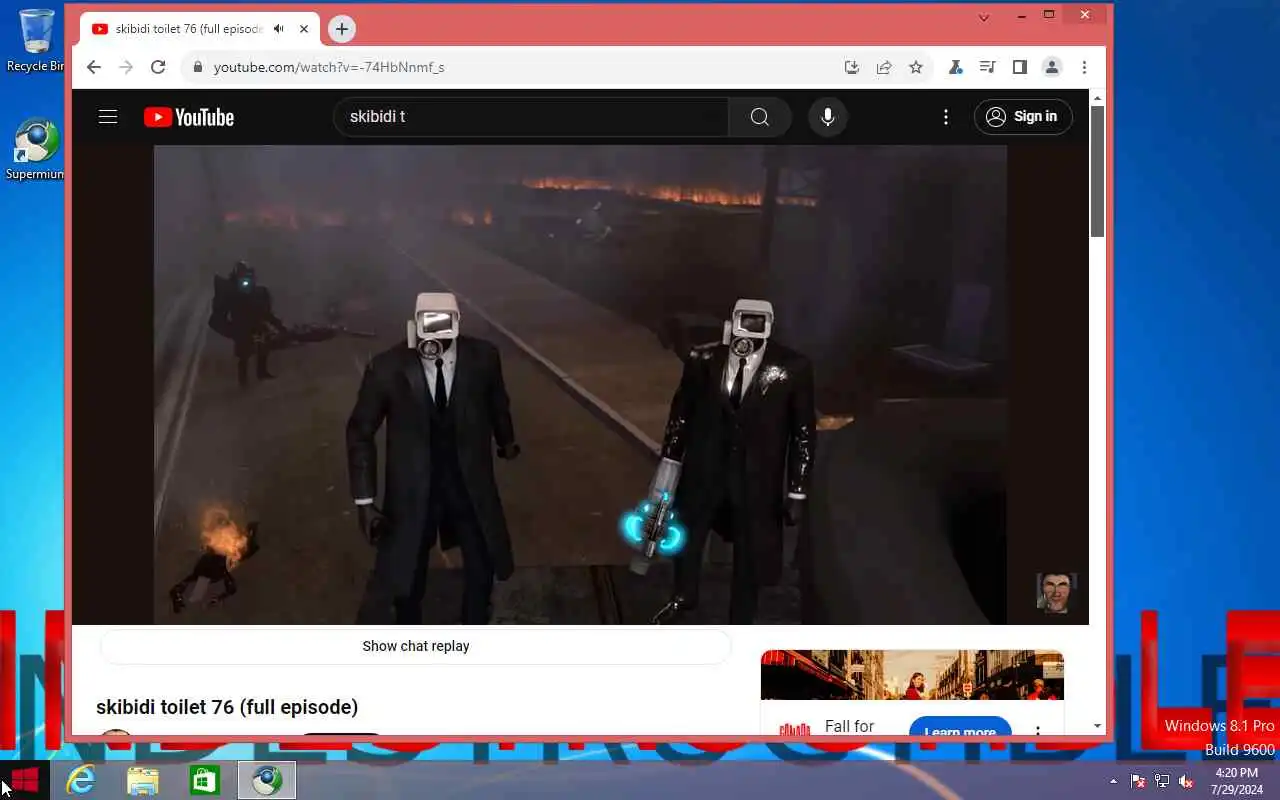This screenshot has width=1280, height=800.
Task: Go to YouTube home via logo
Action: click(x=189, y=117)
